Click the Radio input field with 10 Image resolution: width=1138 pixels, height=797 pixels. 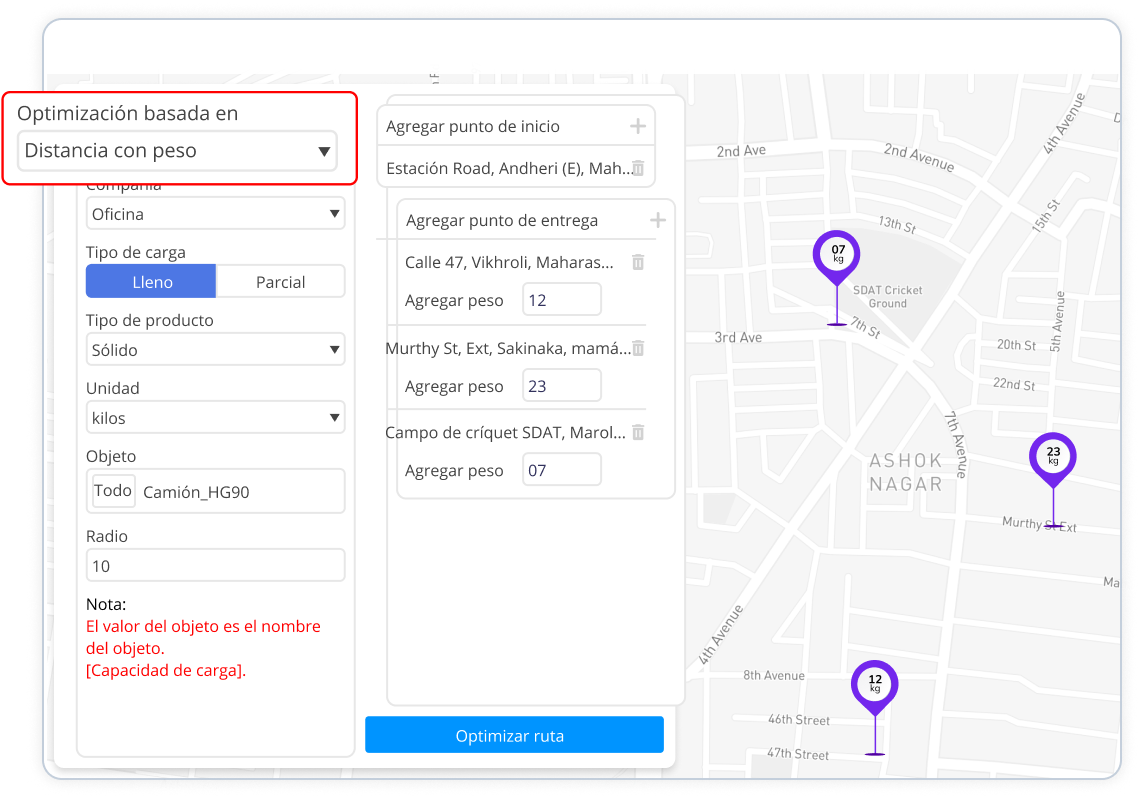(216, 565)
